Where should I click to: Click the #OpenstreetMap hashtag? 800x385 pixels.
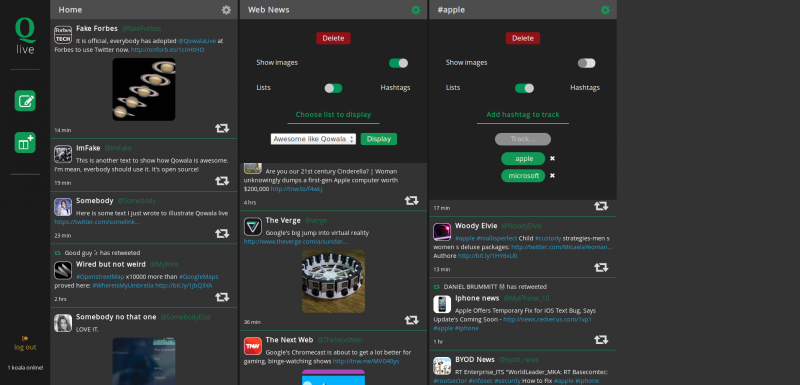click(100, 276)
